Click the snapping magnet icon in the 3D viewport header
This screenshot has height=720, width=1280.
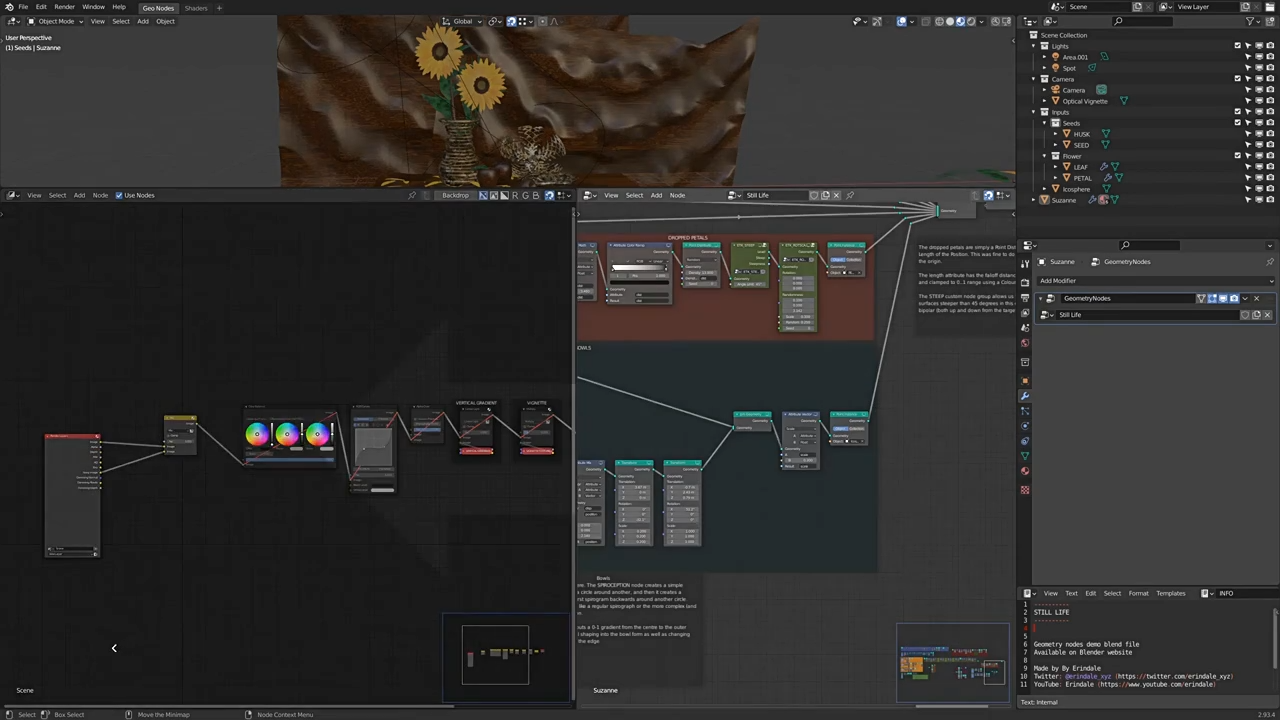click(511, 21)
